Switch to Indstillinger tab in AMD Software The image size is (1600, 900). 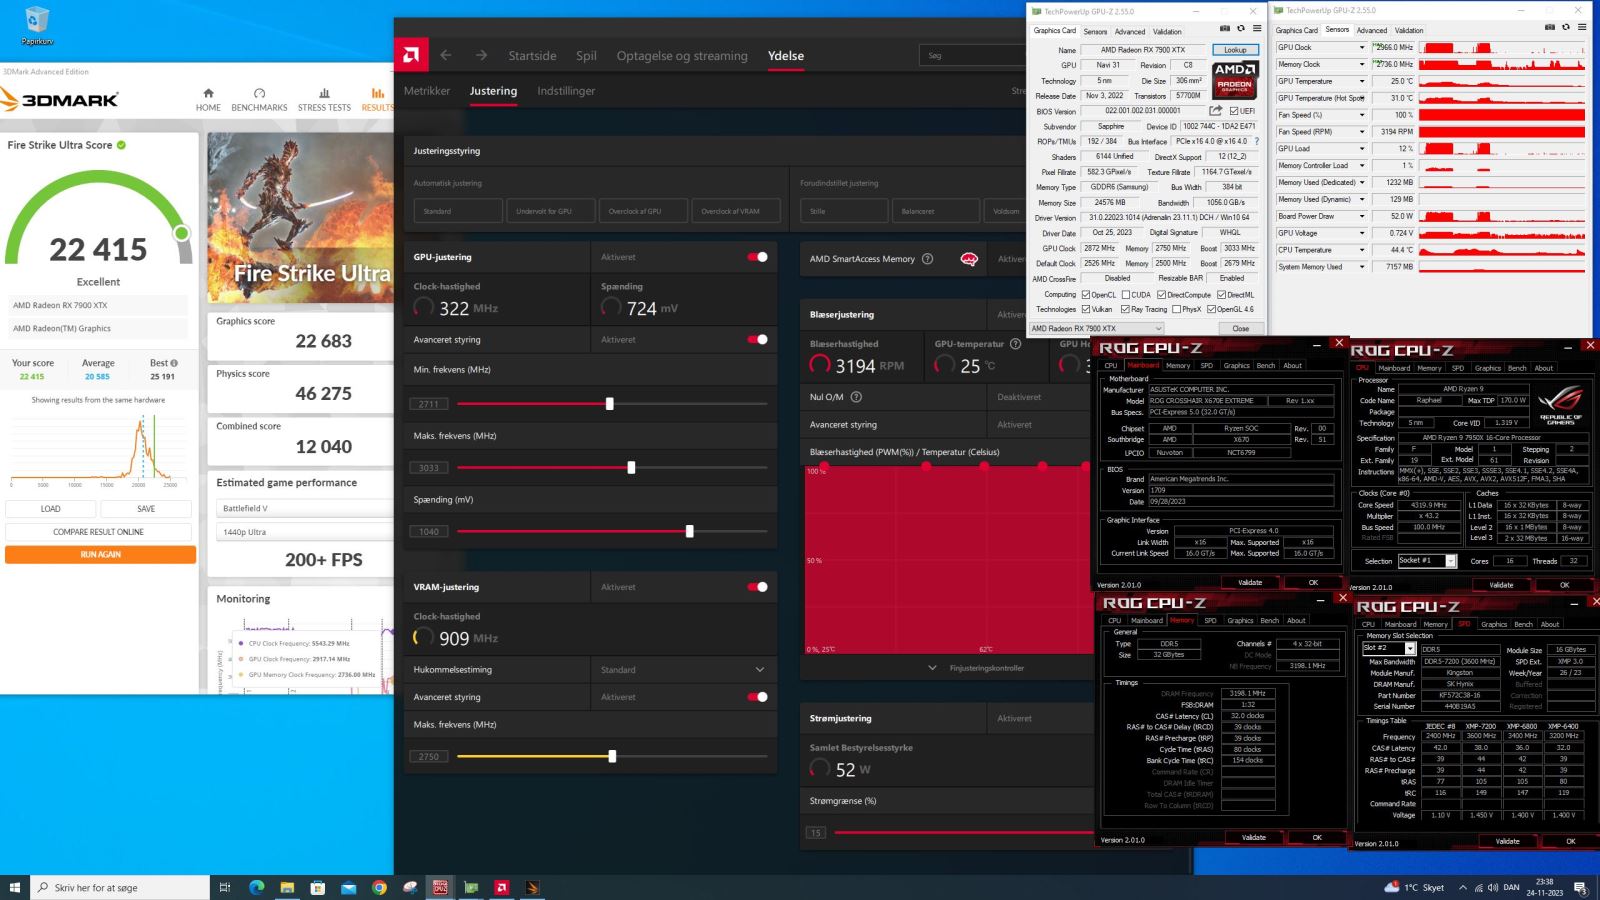pyautogui.click(x=566, y=91)
